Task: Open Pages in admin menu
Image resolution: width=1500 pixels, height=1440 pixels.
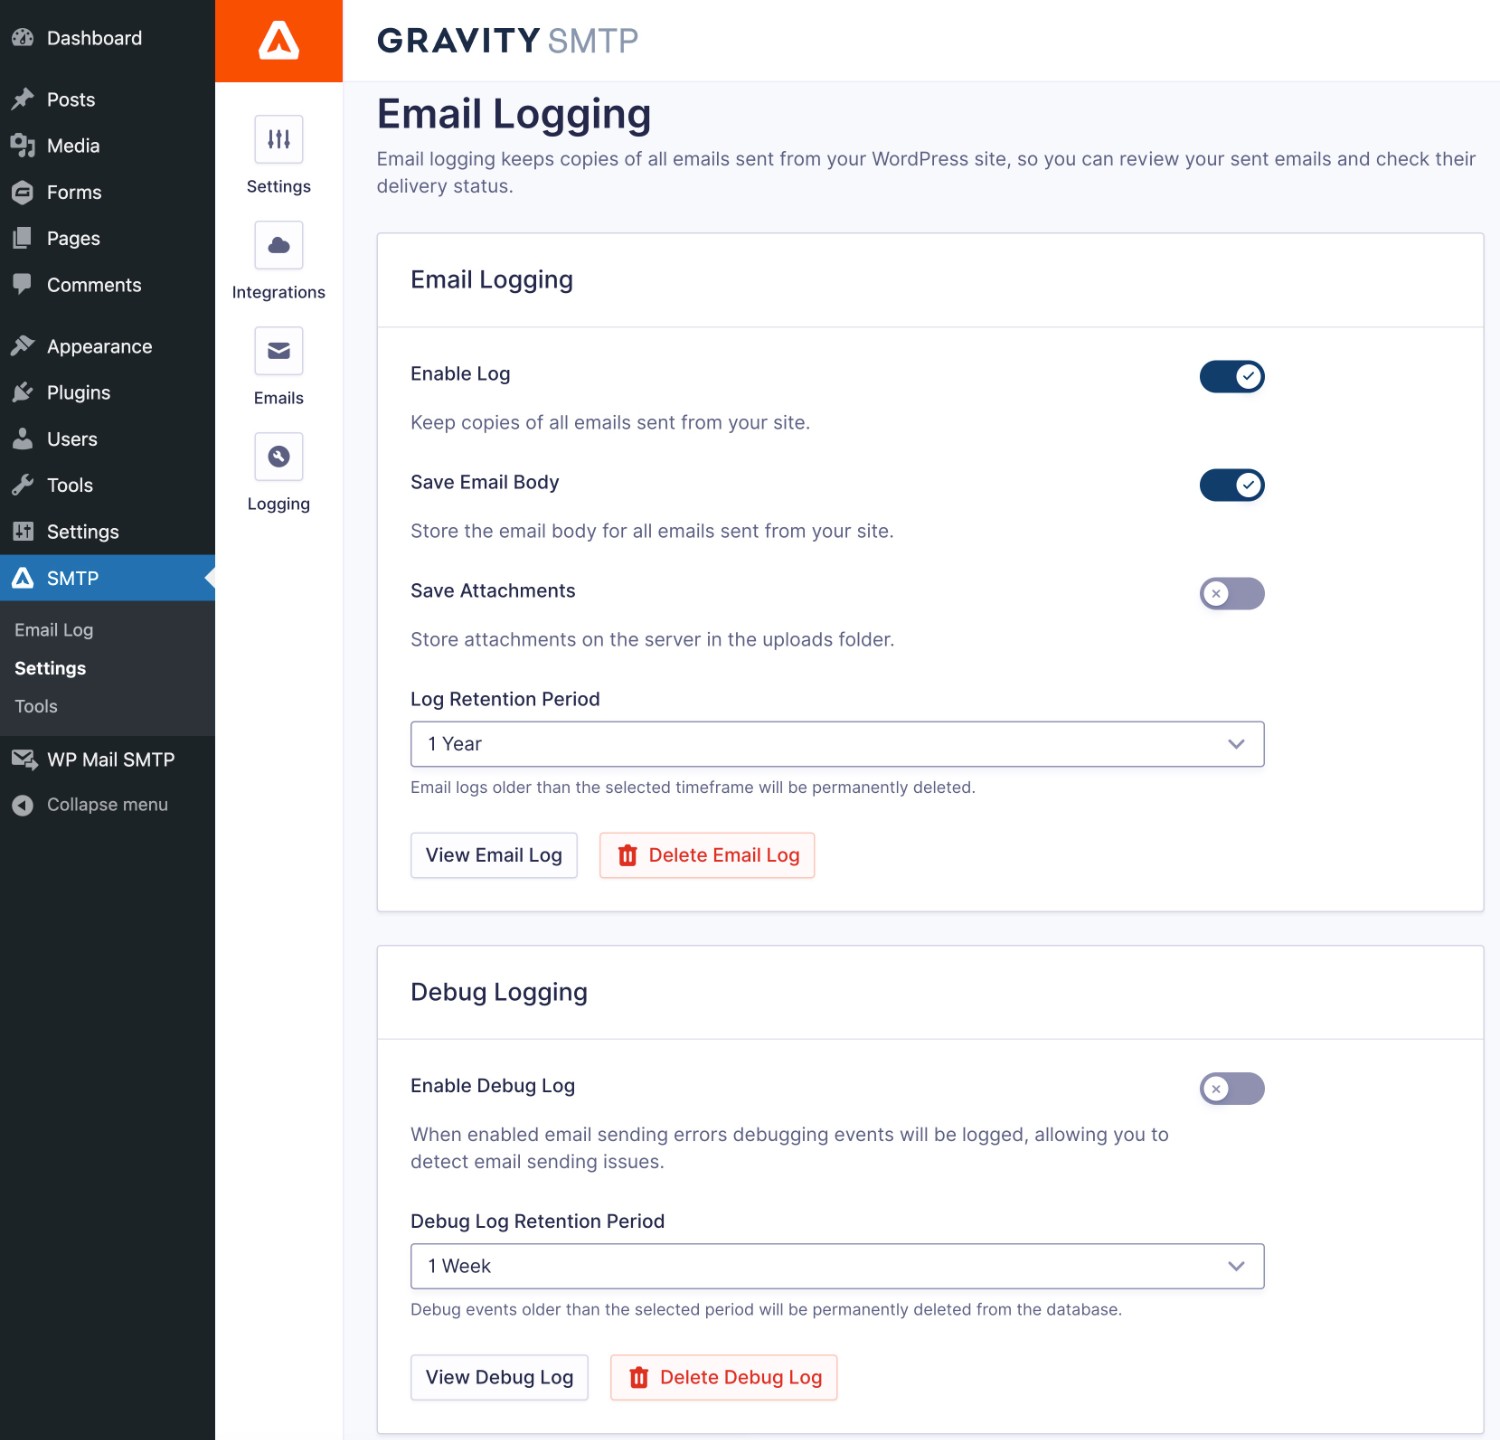Action: (x=73, y=238)
